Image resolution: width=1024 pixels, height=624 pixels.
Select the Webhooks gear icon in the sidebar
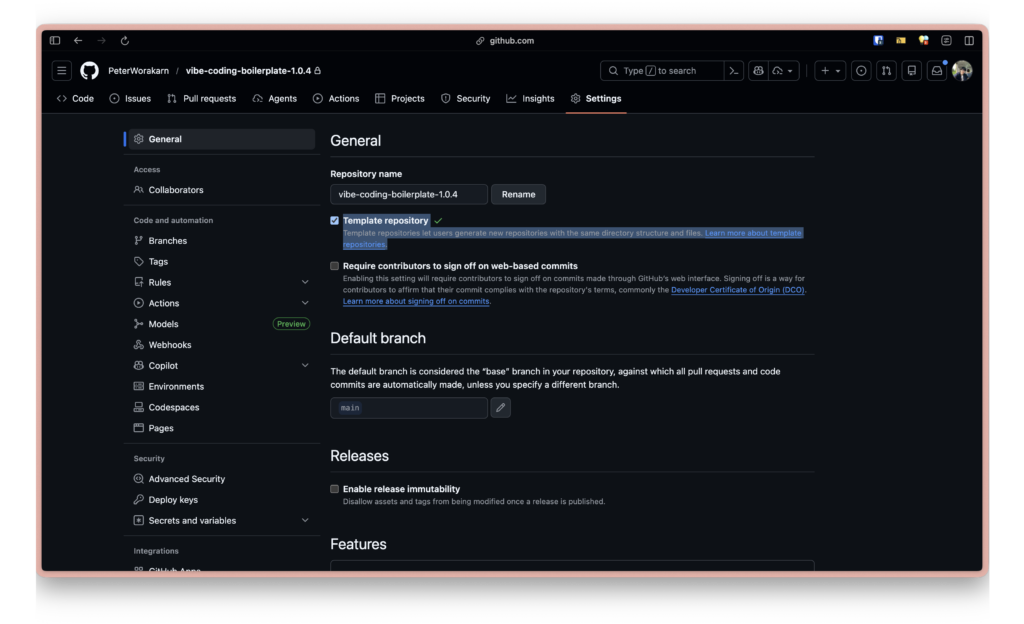[x=138, y=344]
